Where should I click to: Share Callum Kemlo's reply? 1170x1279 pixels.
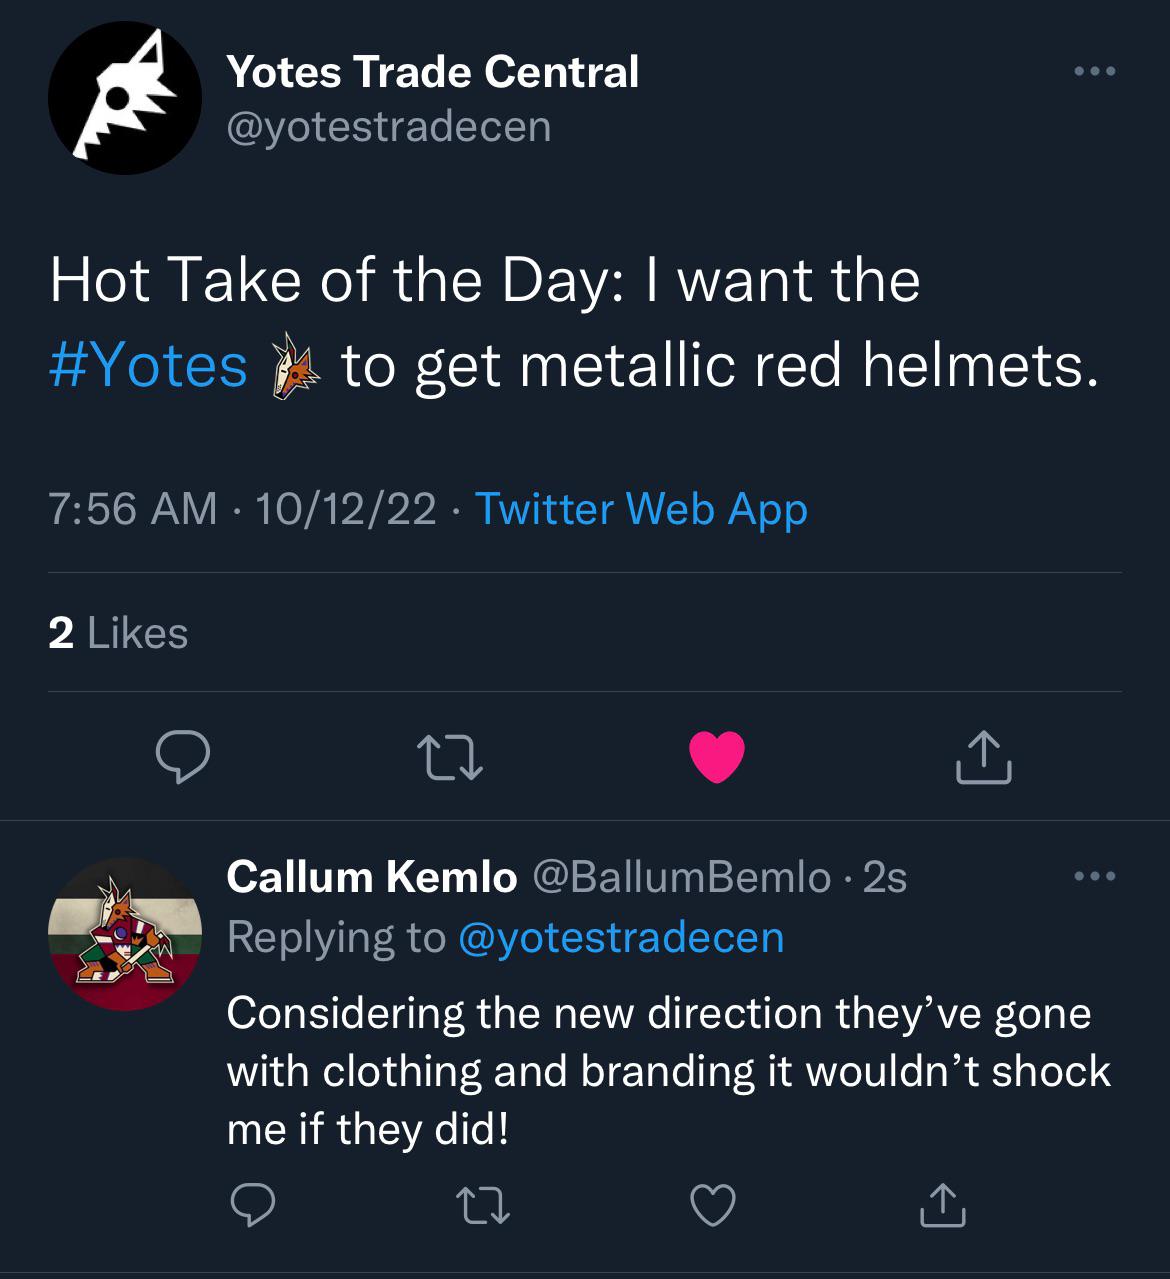point(943,1205)
